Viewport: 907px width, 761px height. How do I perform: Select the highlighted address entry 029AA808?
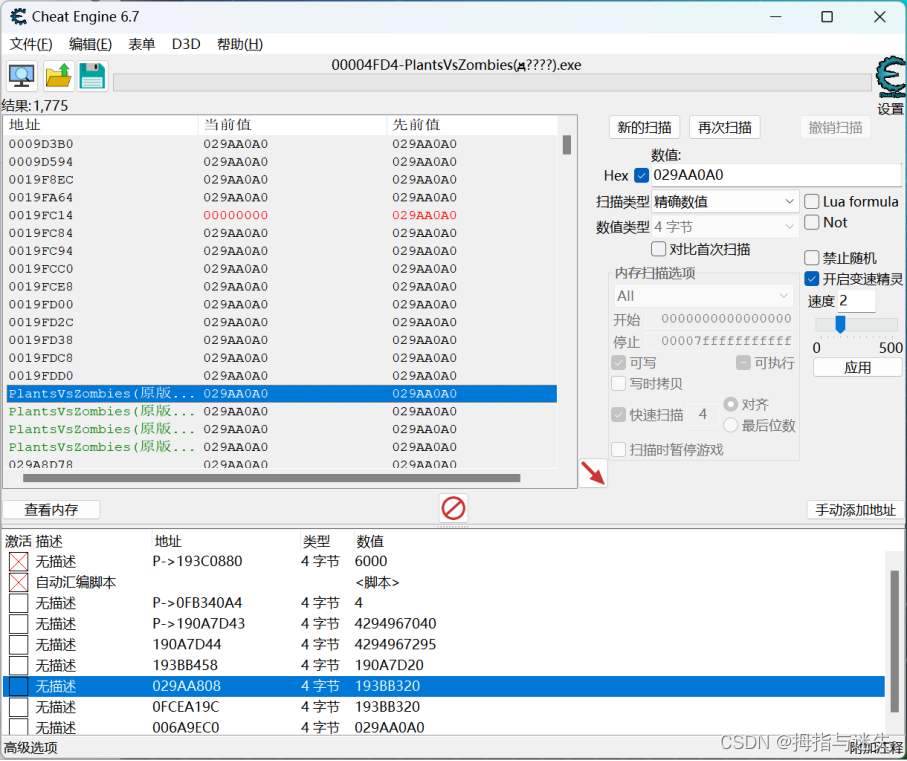coord(444,686)
